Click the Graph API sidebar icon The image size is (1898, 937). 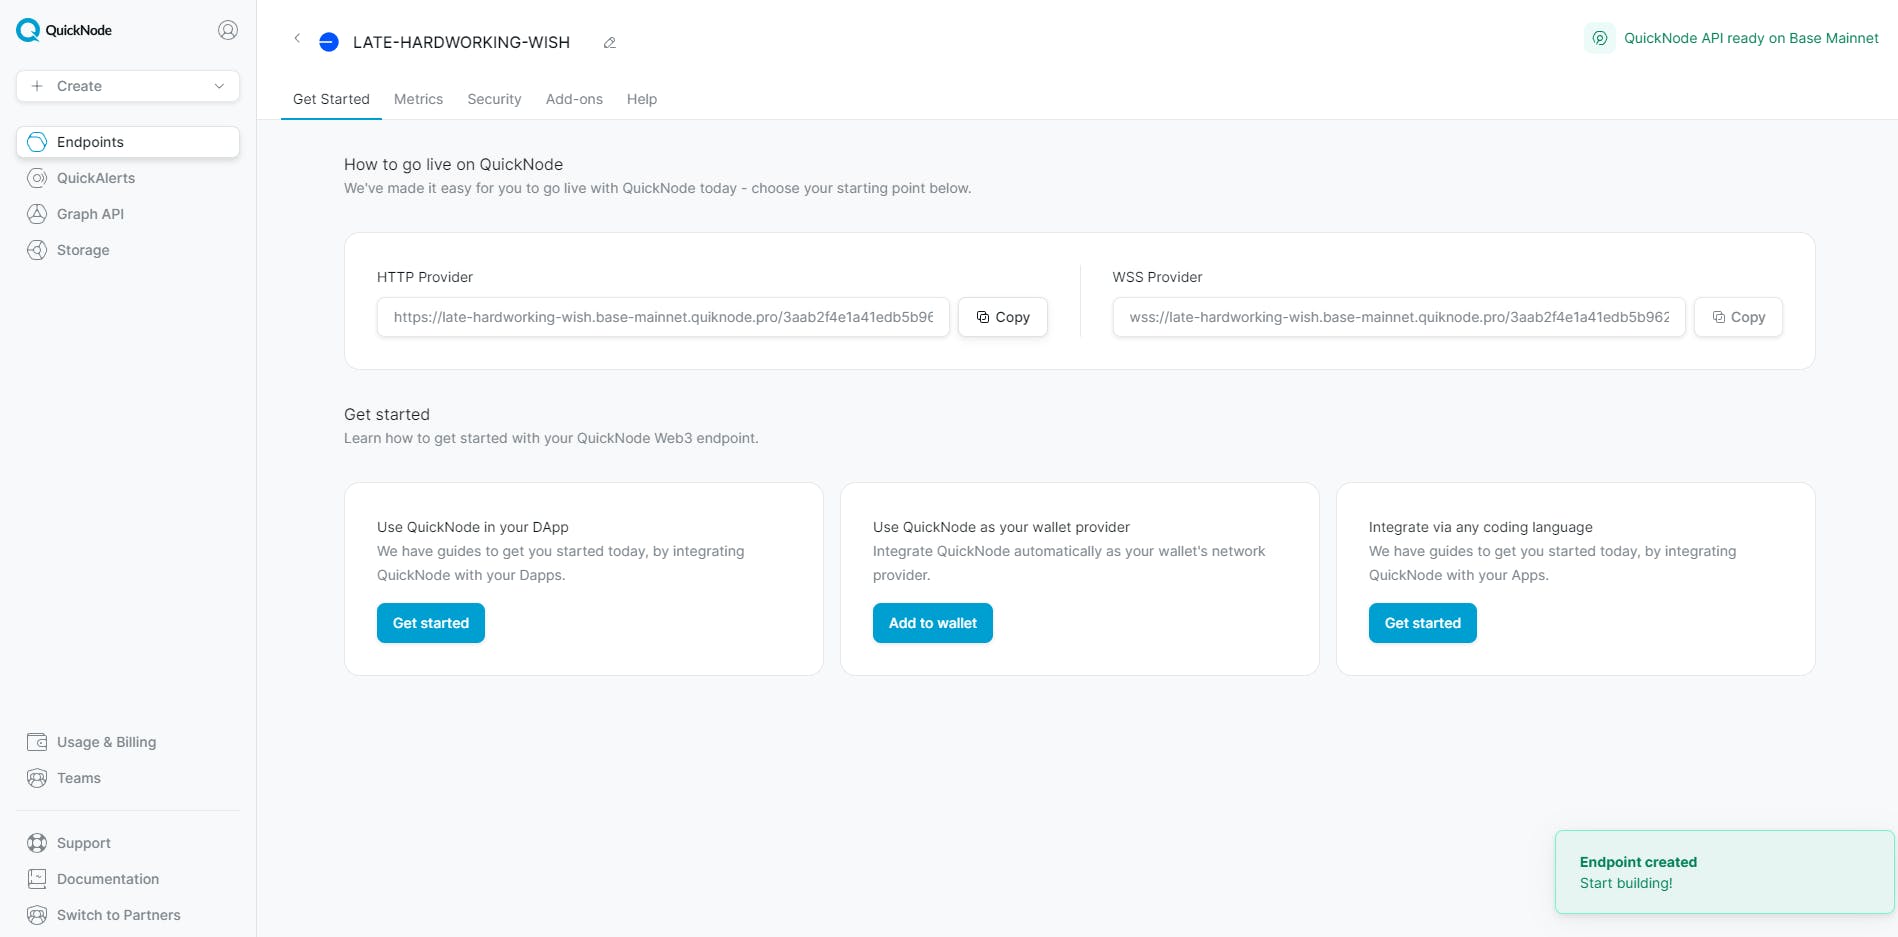pos(37,214)
